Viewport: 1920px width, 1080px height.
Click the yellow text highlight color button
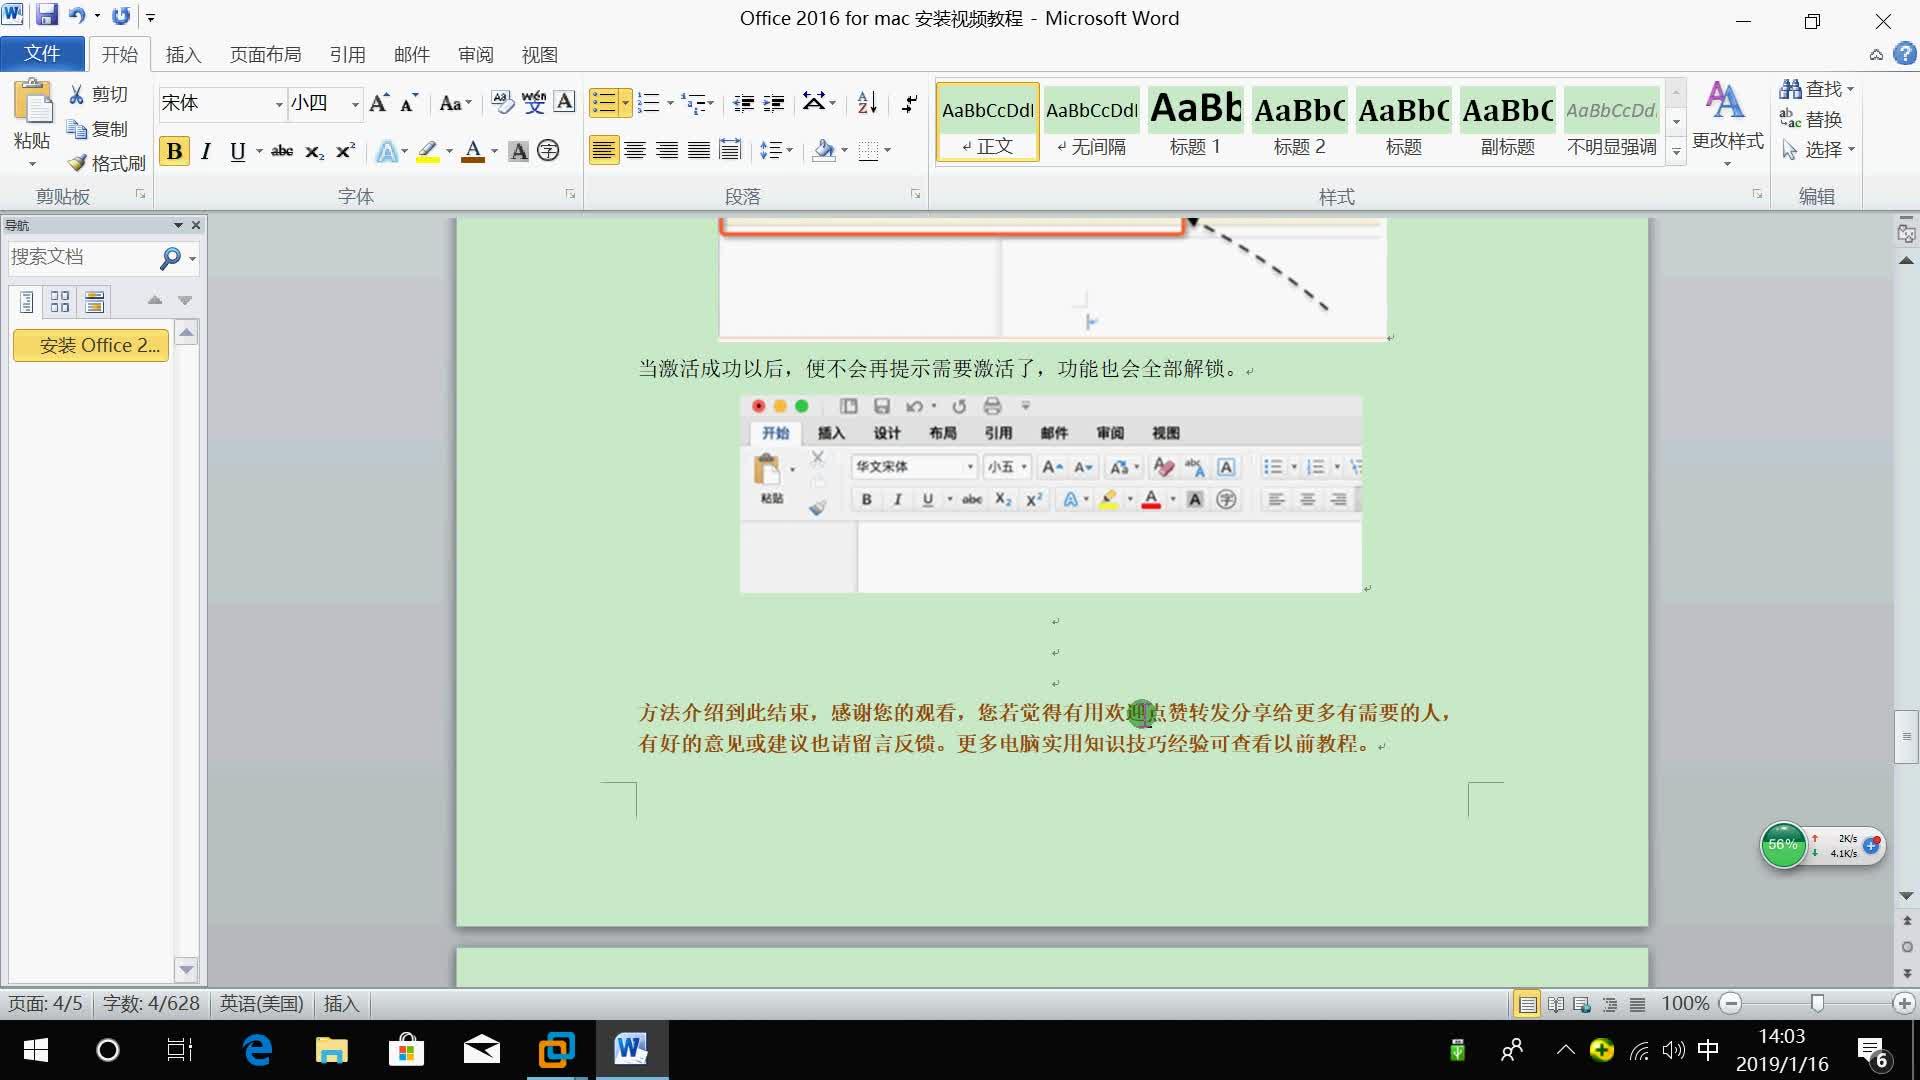pyautogui.click(x=428, y=151)
